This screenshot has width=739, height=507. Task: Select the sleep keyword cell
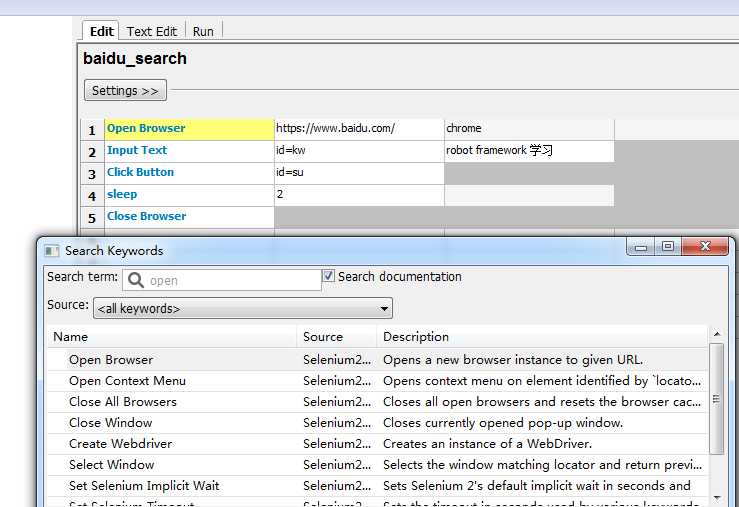[189, 195]
